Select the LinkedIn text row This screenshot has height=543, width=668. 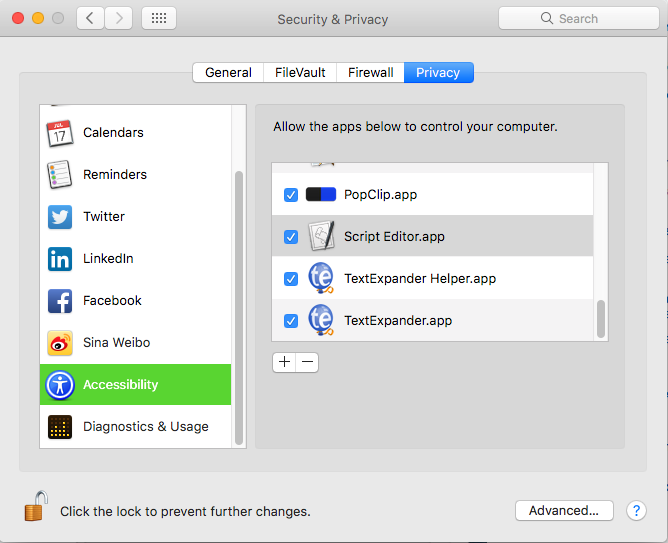[108, 259]
